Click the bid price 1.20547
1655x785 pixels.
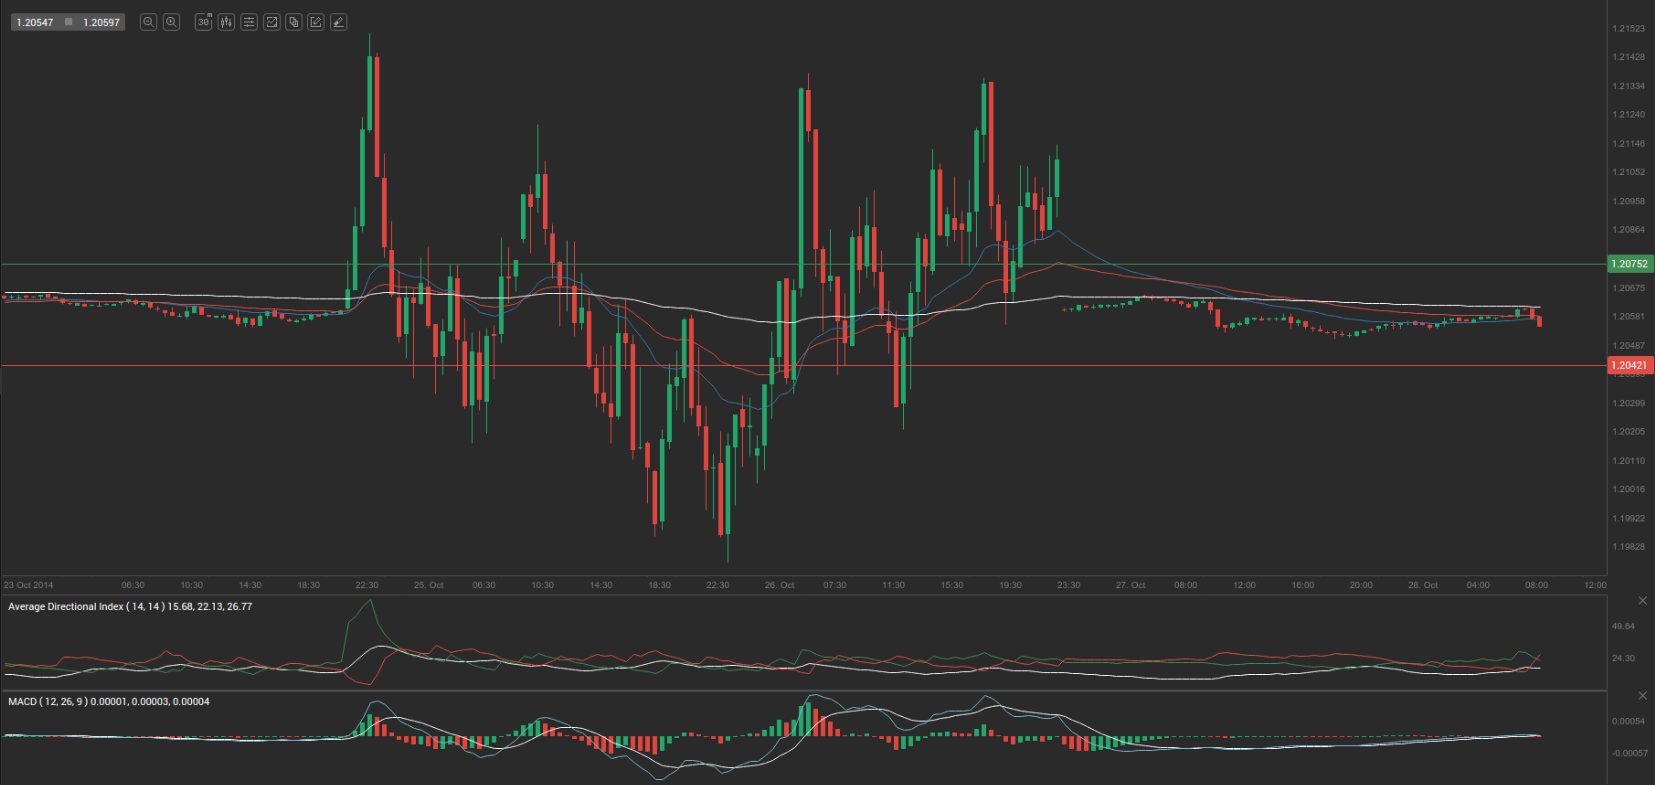coord(35,22)
